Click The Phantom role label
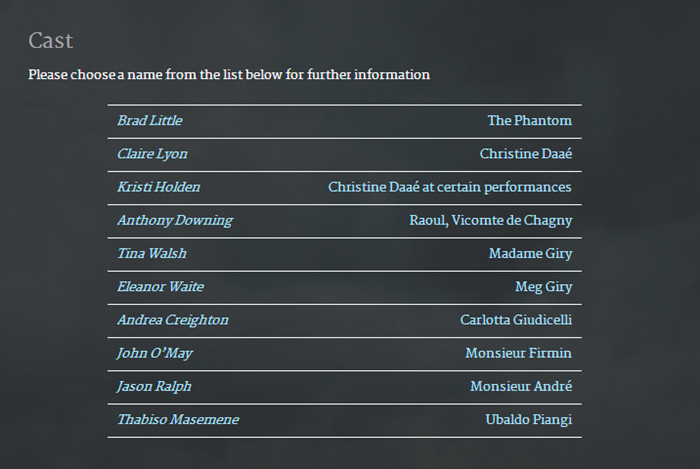Screen dimensions: 700x469 coord(529,121)
